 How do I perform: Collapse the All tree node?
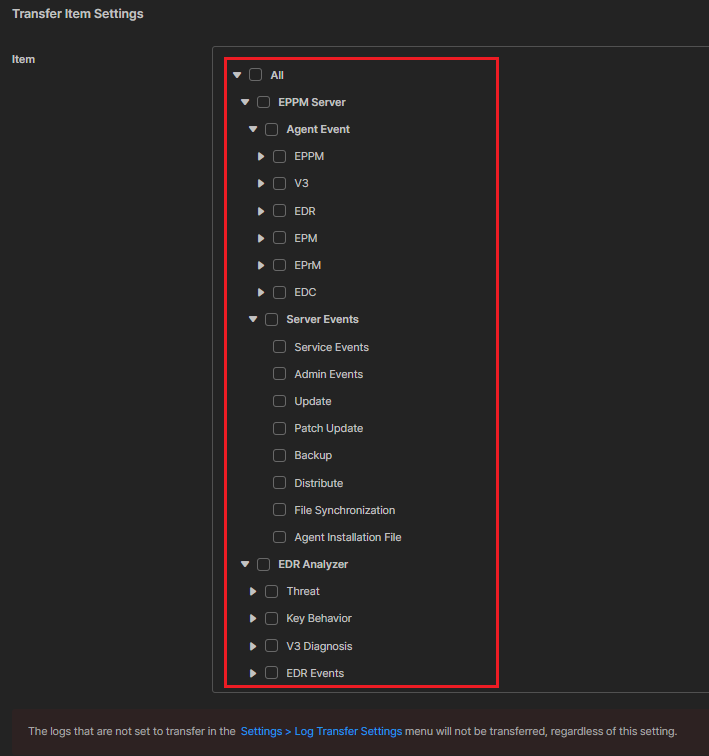click(x=237, y=75)
